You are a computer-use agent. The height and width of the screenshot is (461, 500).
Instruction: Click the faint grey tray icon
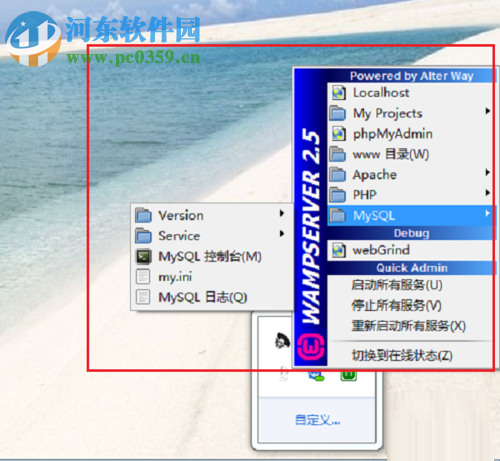pos(284,374)
